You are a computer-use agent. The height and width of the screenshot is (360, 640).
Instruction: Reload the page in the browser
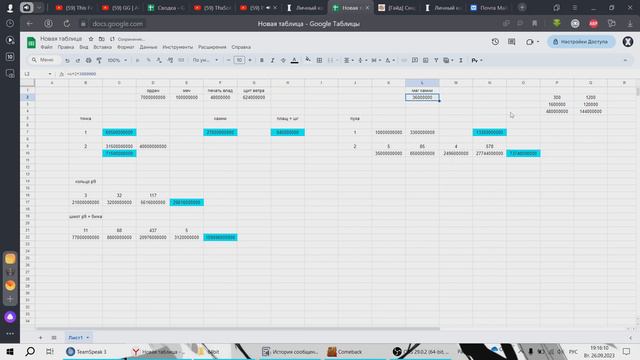[x=67, y=24]
